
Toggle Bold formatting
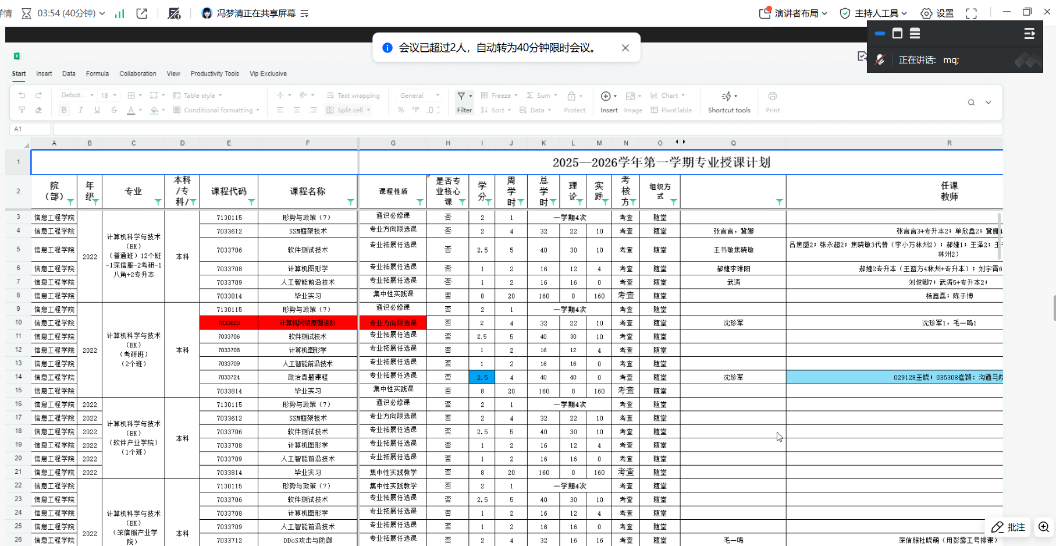click(x=62, y=110)
